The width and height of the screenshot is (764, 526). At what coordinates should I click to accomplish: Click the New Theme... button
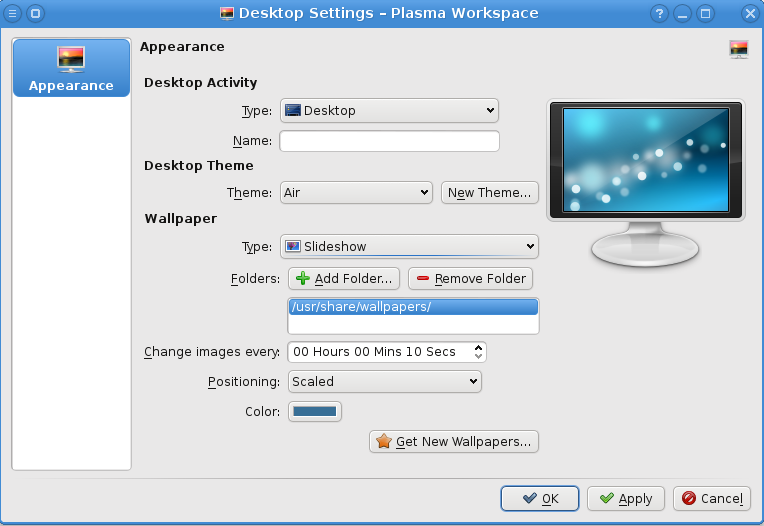click(490, 192)
